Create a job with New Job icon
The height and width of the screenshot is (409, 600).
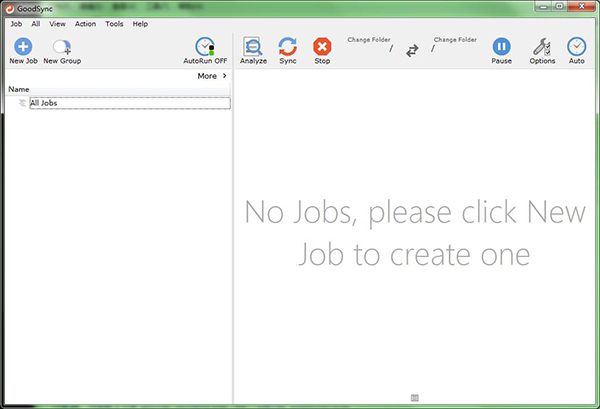23,47
